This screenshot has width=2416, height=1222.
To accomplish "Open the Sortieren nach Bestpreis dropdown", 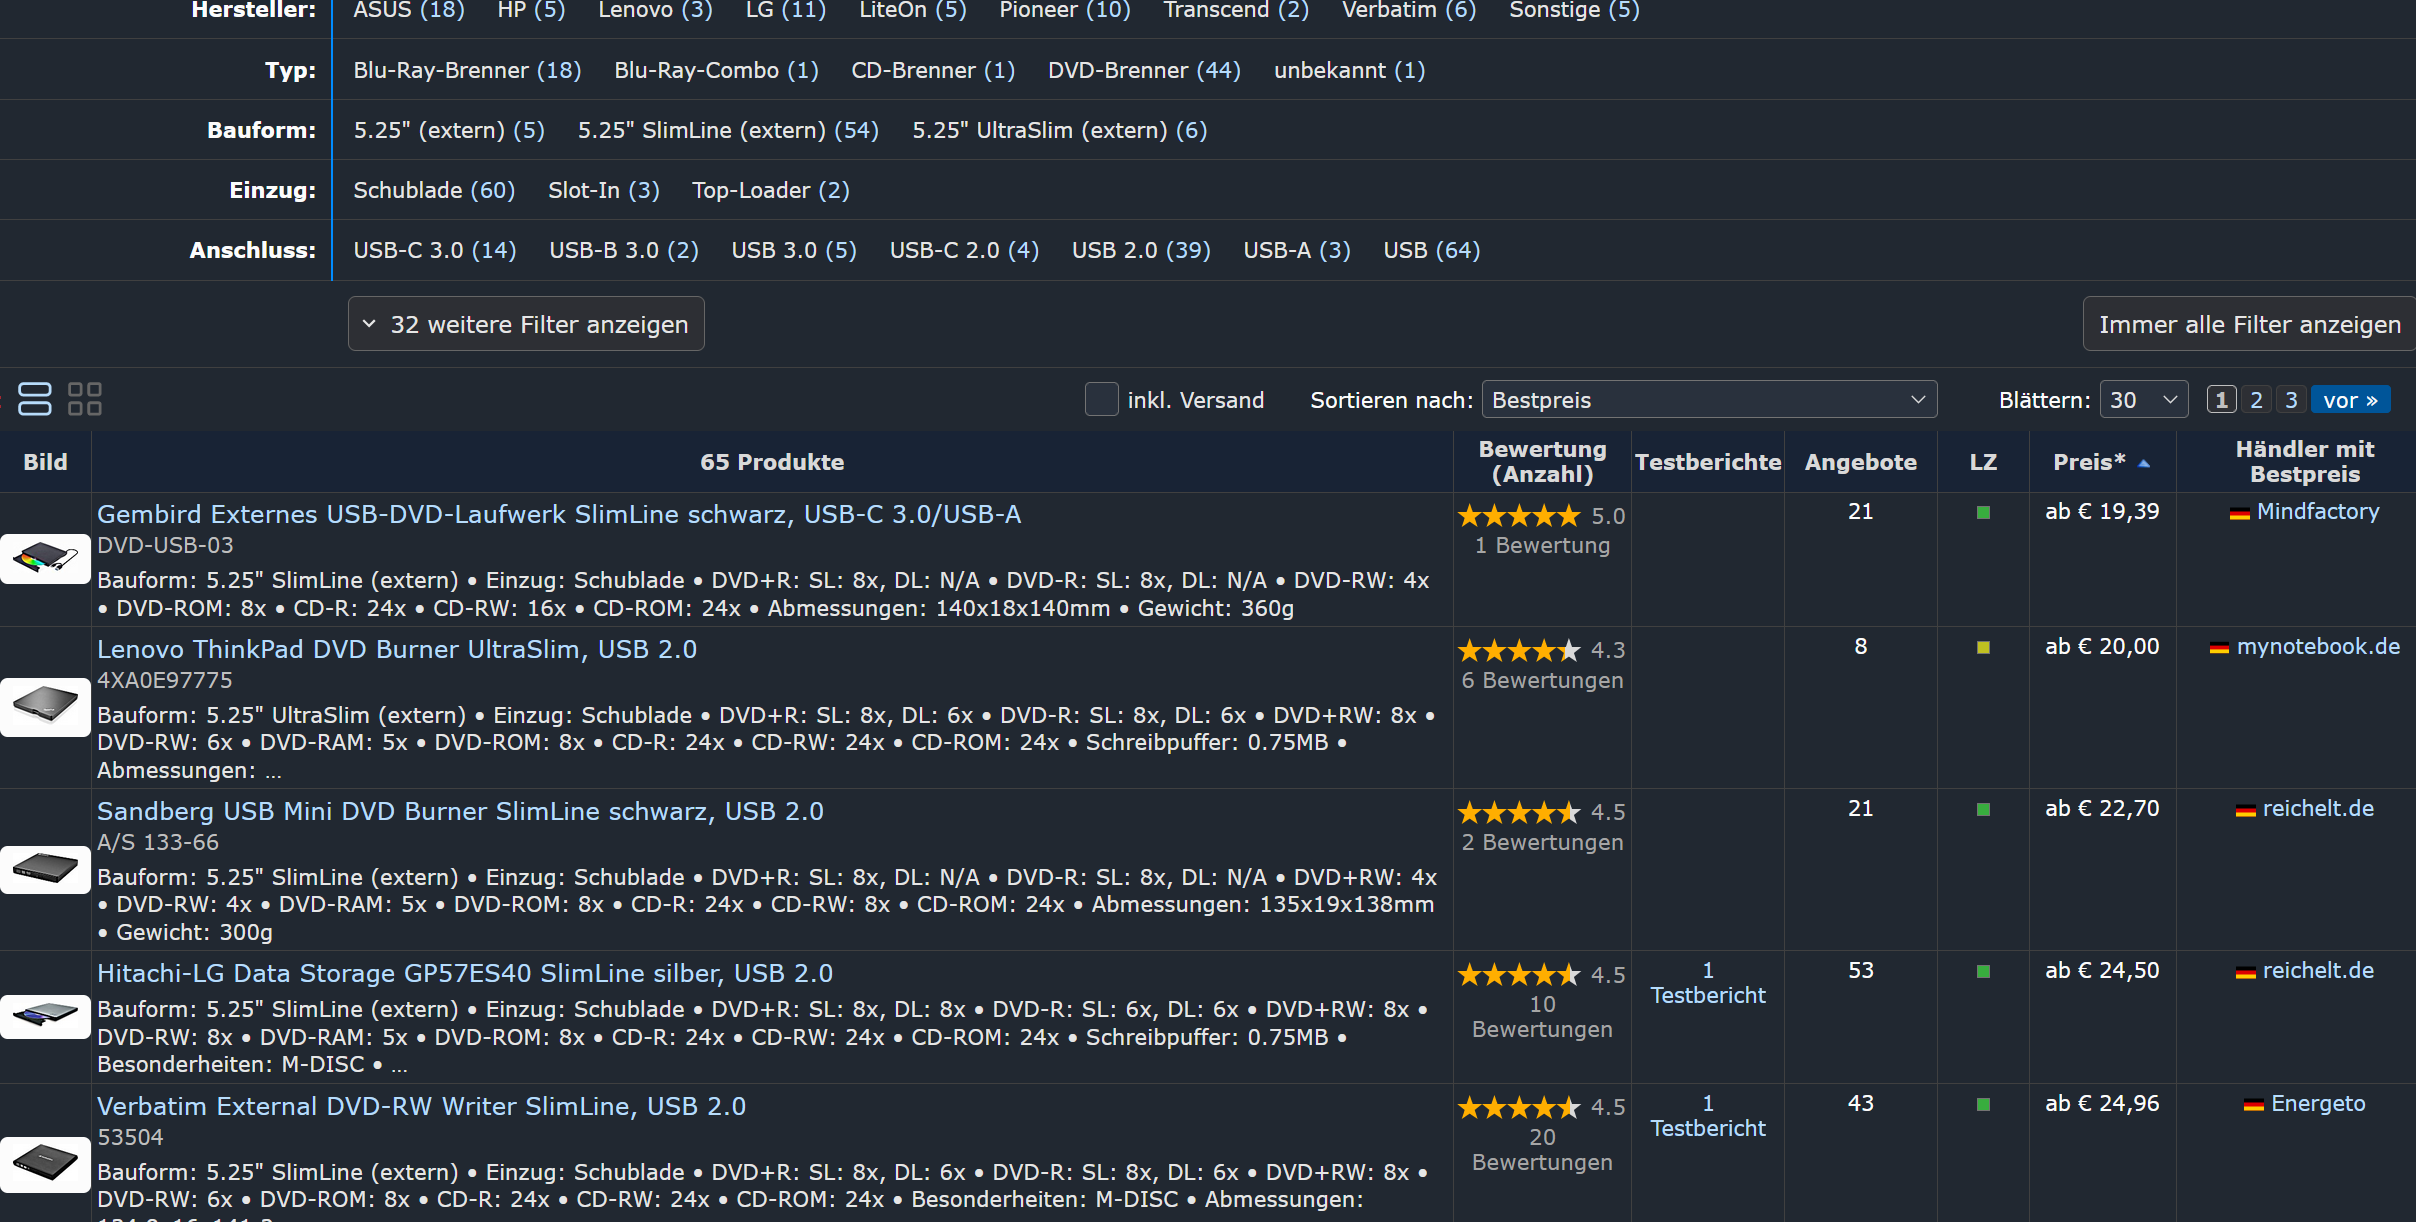I will tap(1708, 400).
